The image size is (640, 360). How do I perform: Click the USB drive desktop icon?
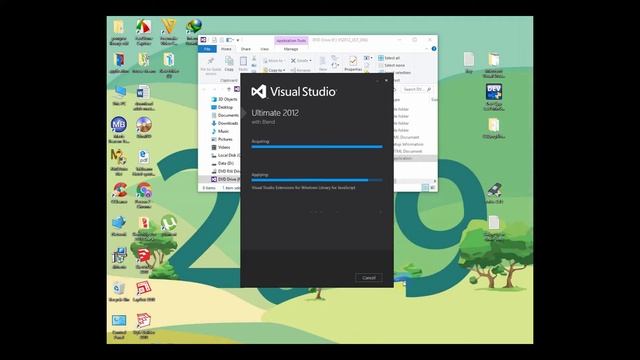point(494,193)
